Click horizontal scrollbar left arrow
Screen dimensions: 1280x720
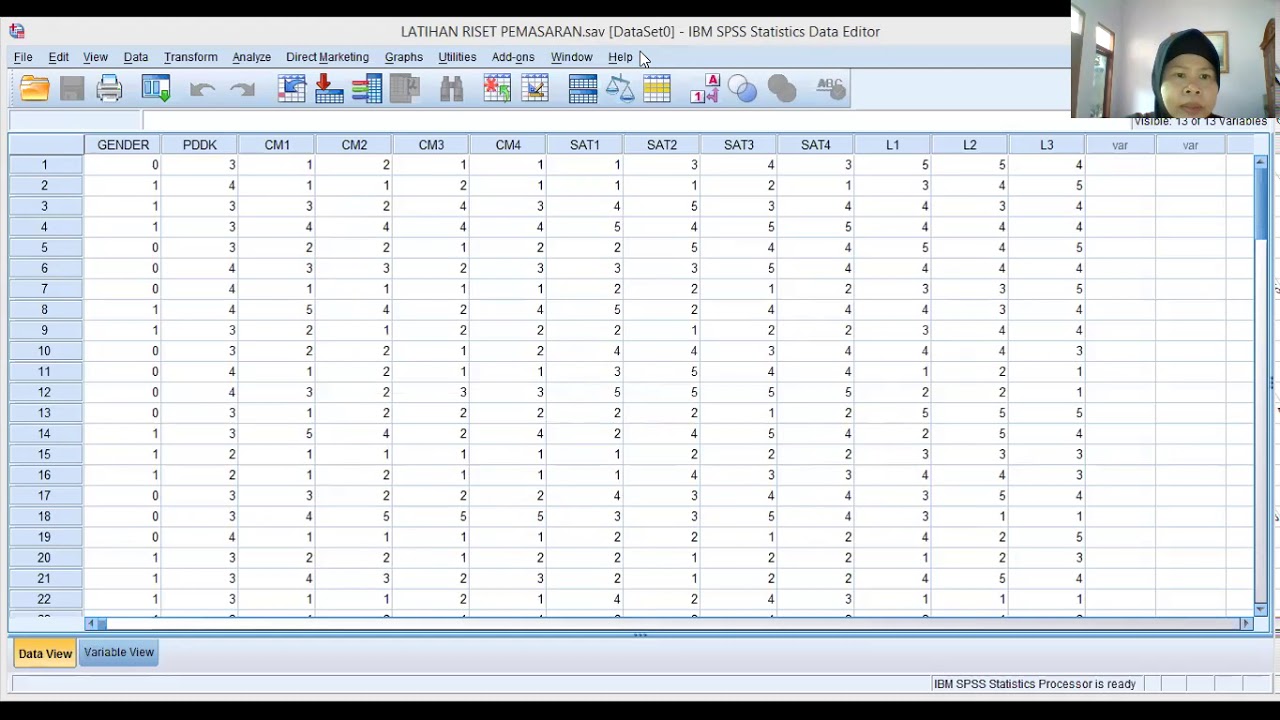point(91,624)
